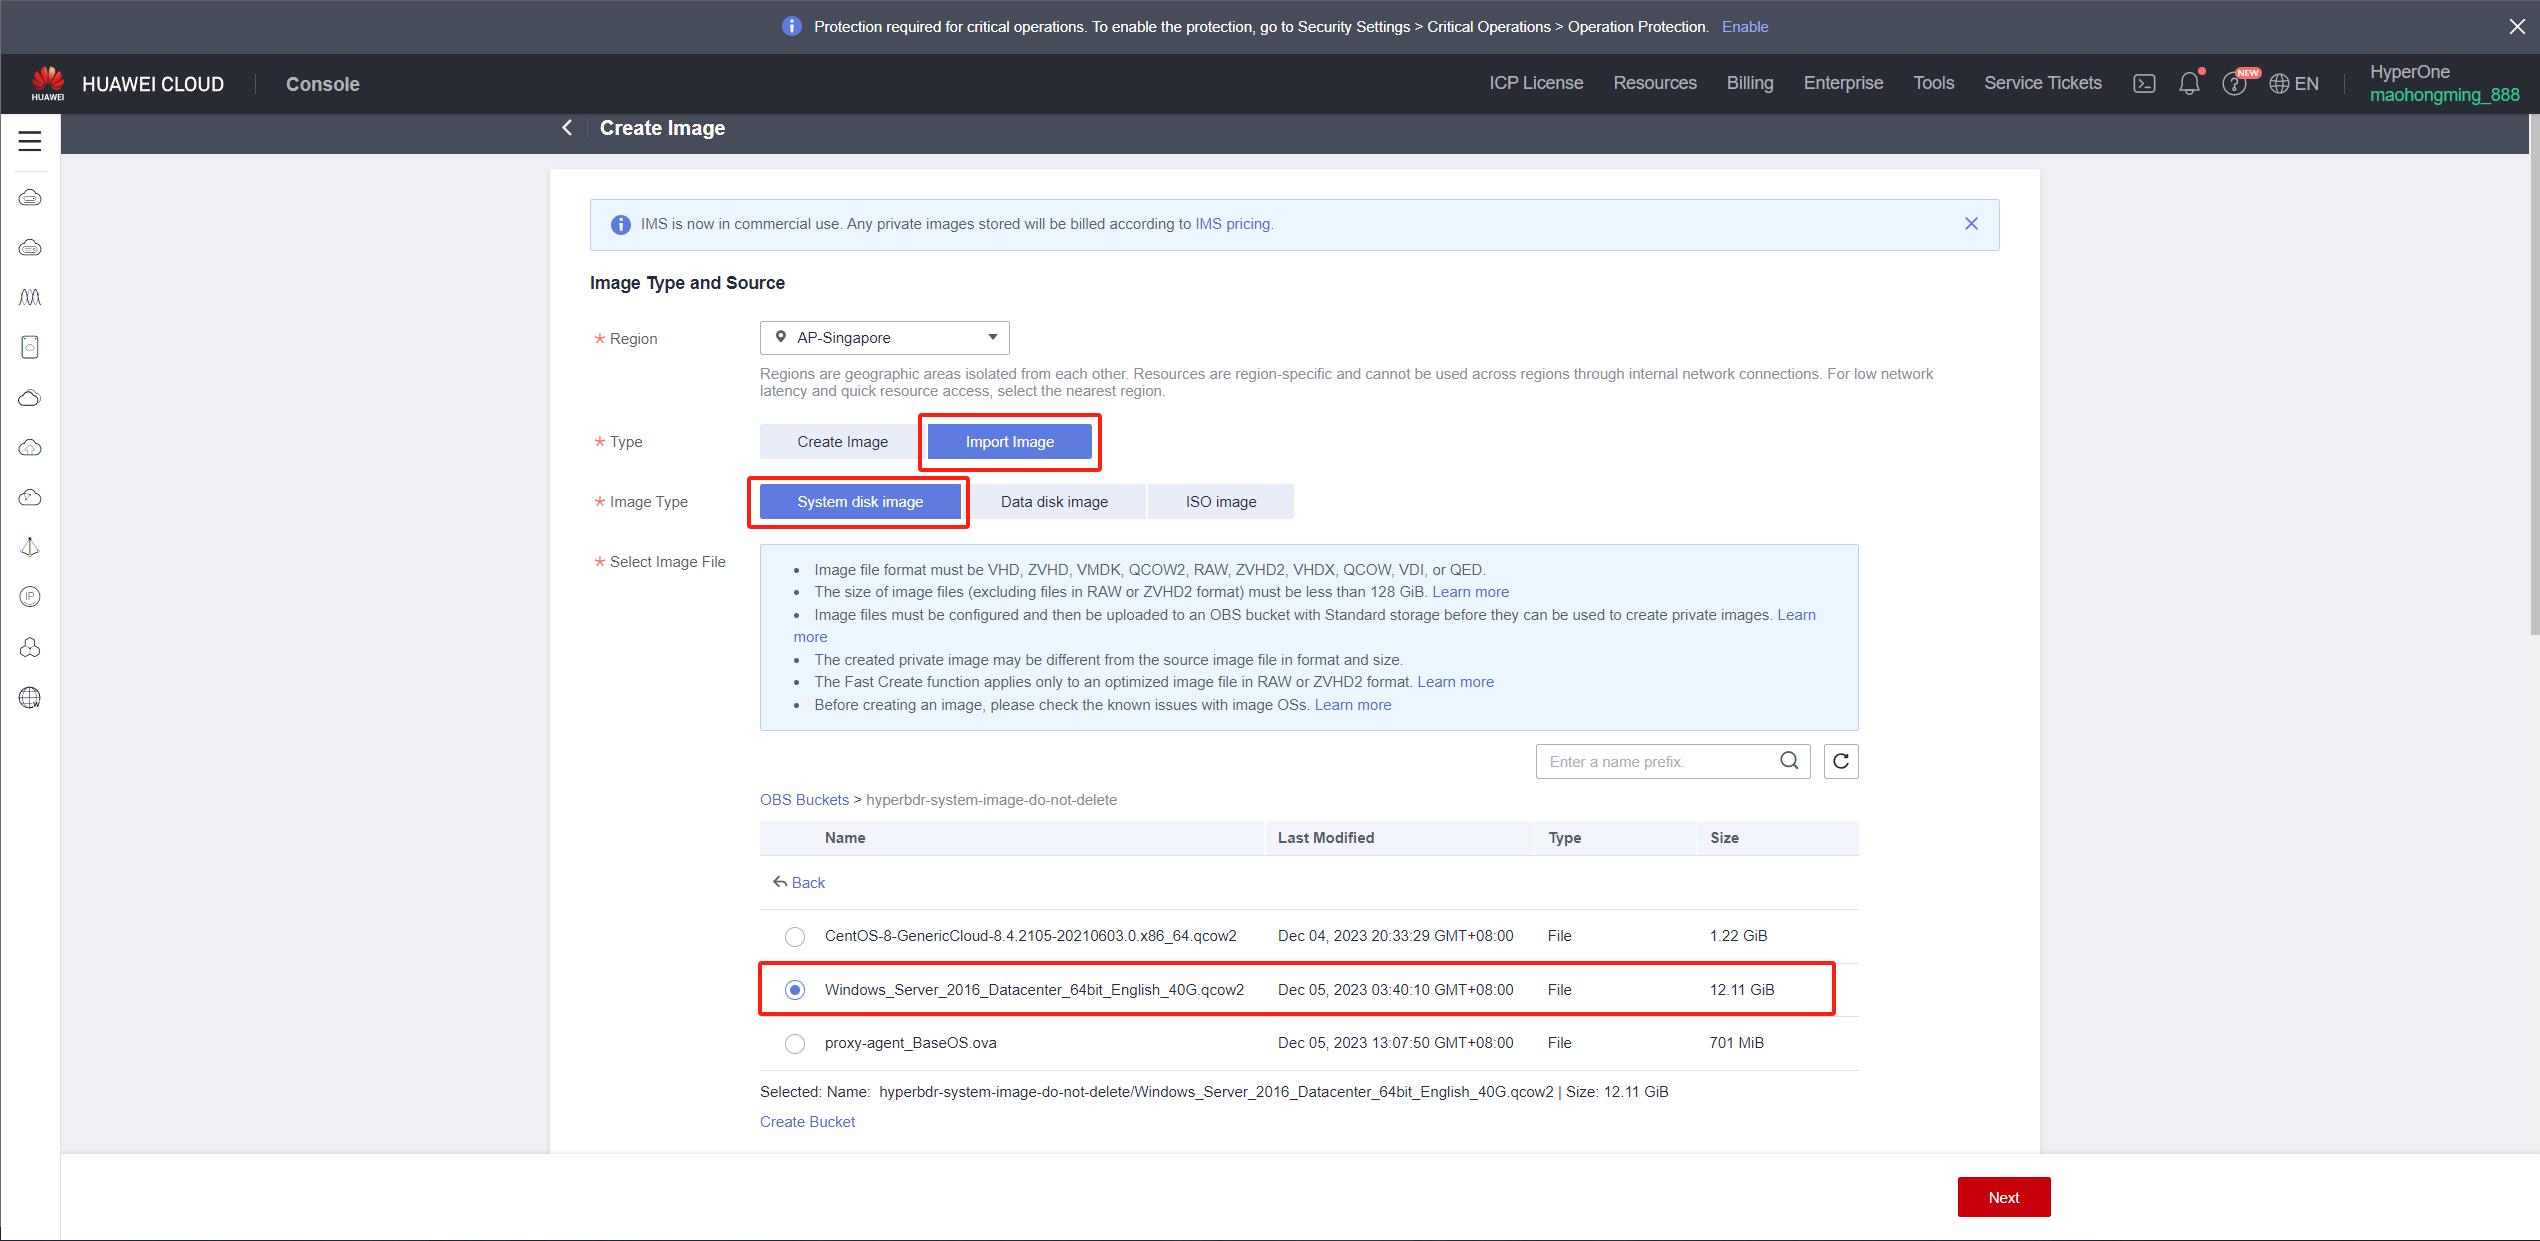Select the Windows_Server_2016 qcow2 radio button
The width and height of the screenshot is (2540, 1241).
(x=795, y=990)
